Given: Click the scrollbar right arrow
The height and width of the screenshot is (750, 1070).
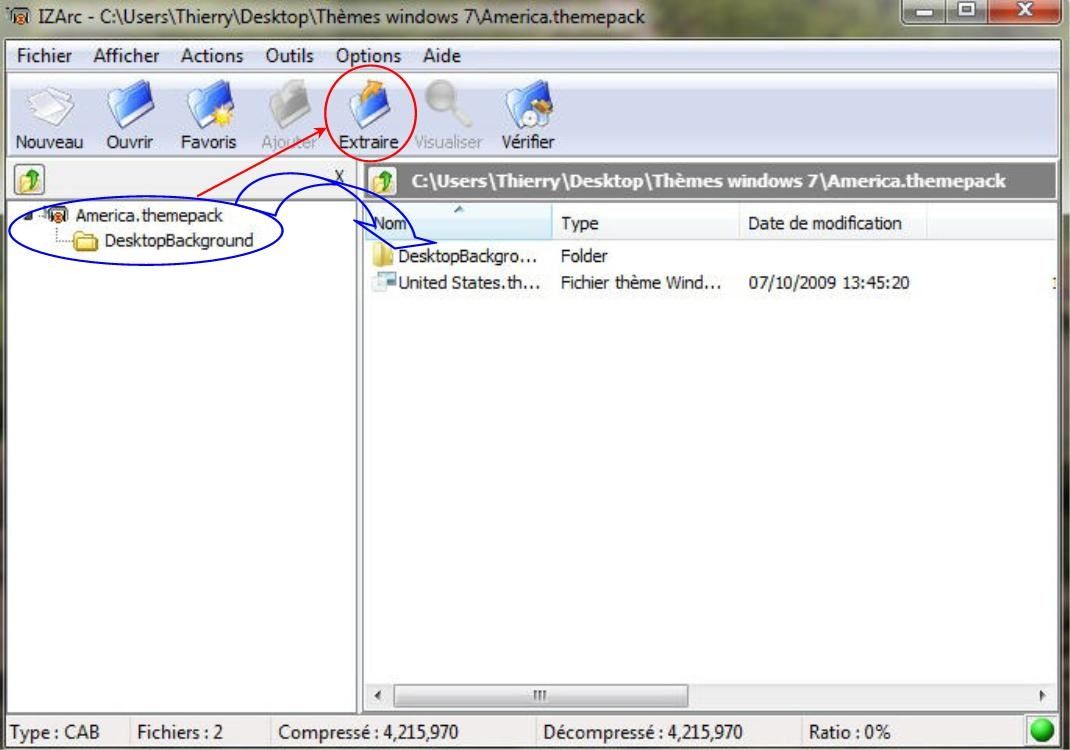Looking at the screenshot, I should click(1042, 696).
